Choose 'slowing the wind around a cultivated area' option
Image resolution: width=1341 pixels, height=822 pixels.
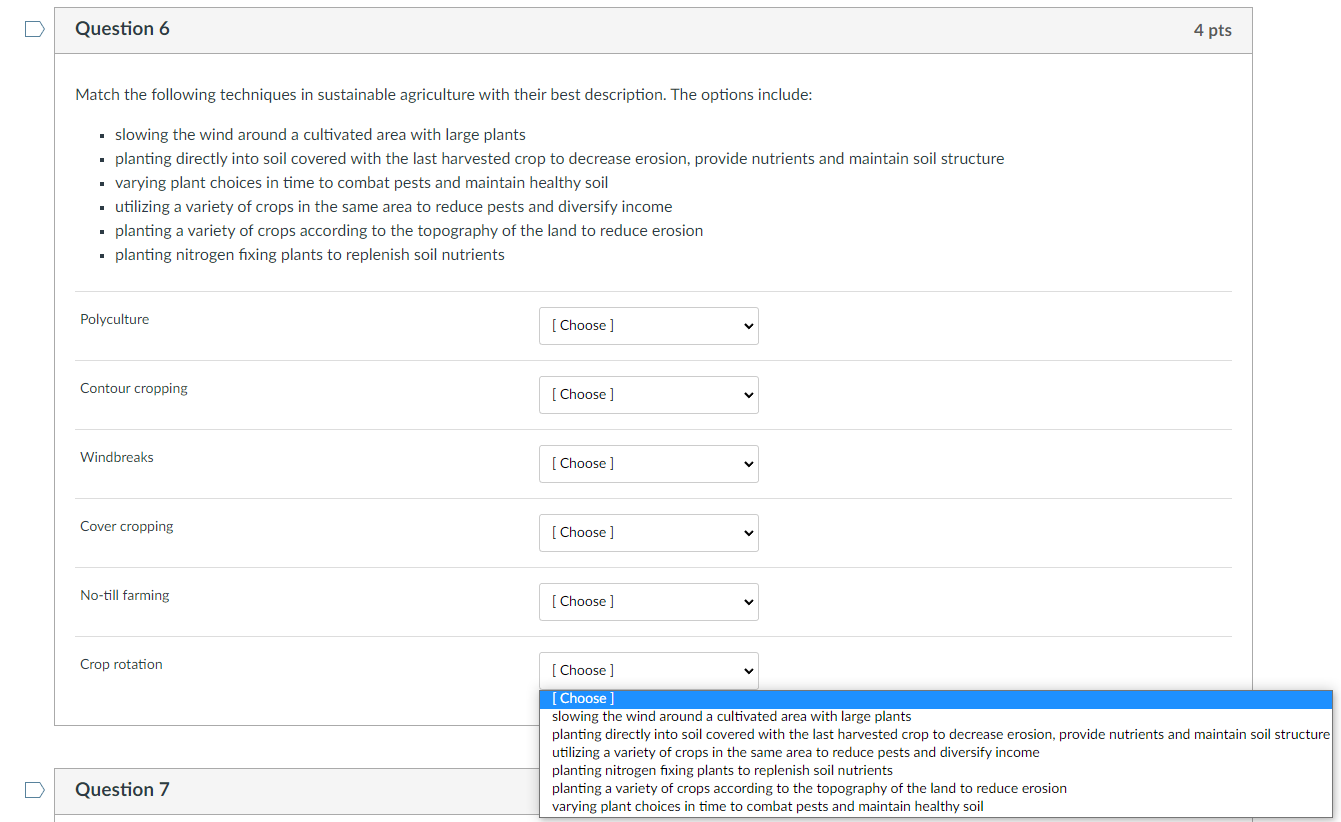(x=936, y=717)
